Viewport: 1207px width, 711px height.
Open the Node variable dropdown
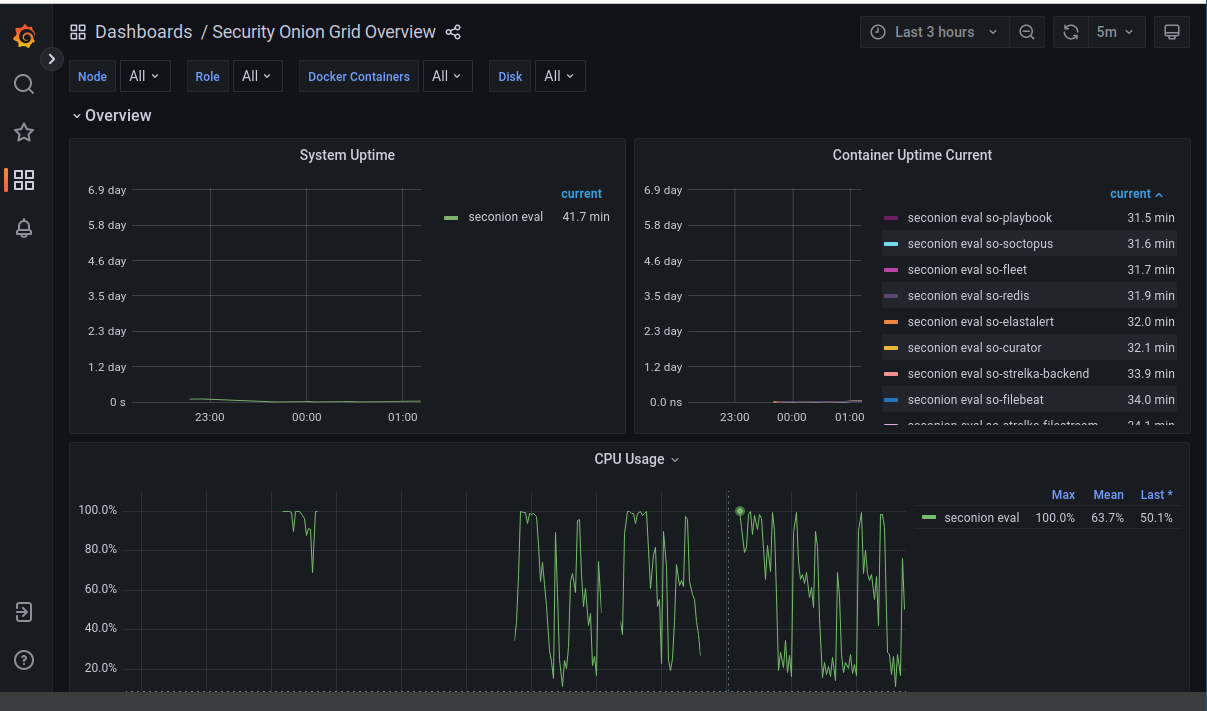(145, 76)
